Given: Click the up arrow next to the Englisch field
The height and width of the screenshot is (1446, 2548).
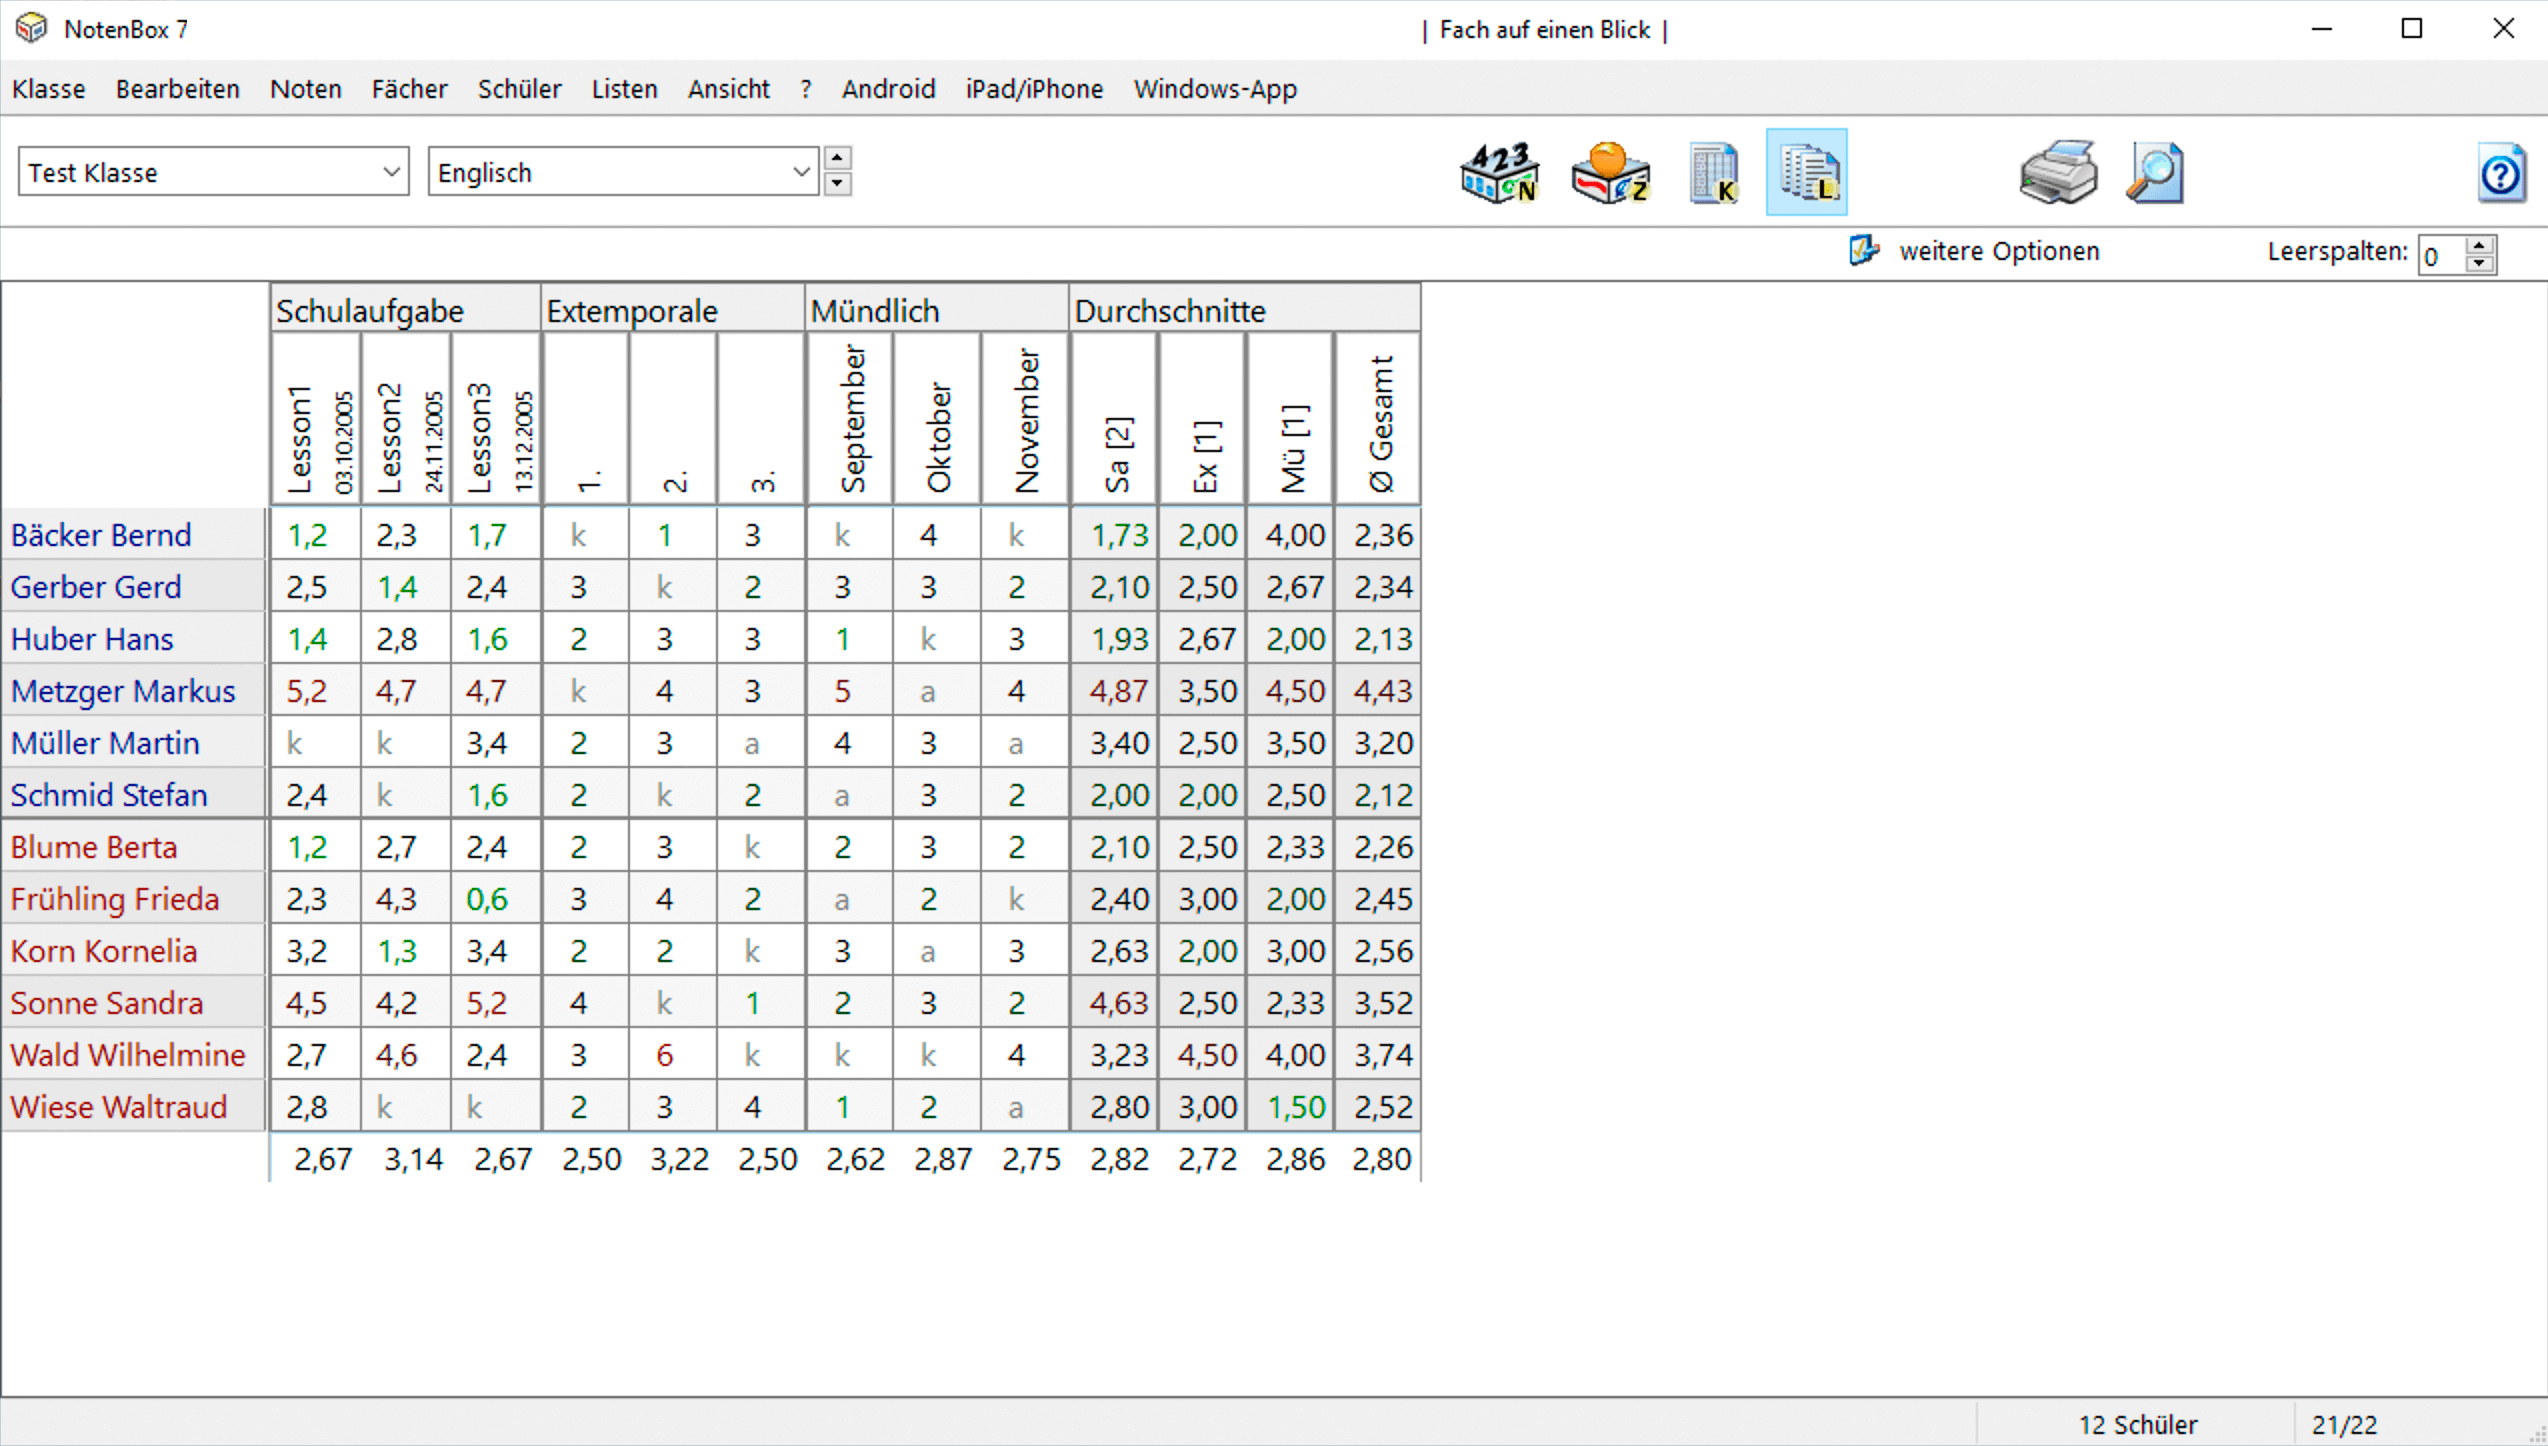Looking at the screenshot, I should [x=837, y=159].
